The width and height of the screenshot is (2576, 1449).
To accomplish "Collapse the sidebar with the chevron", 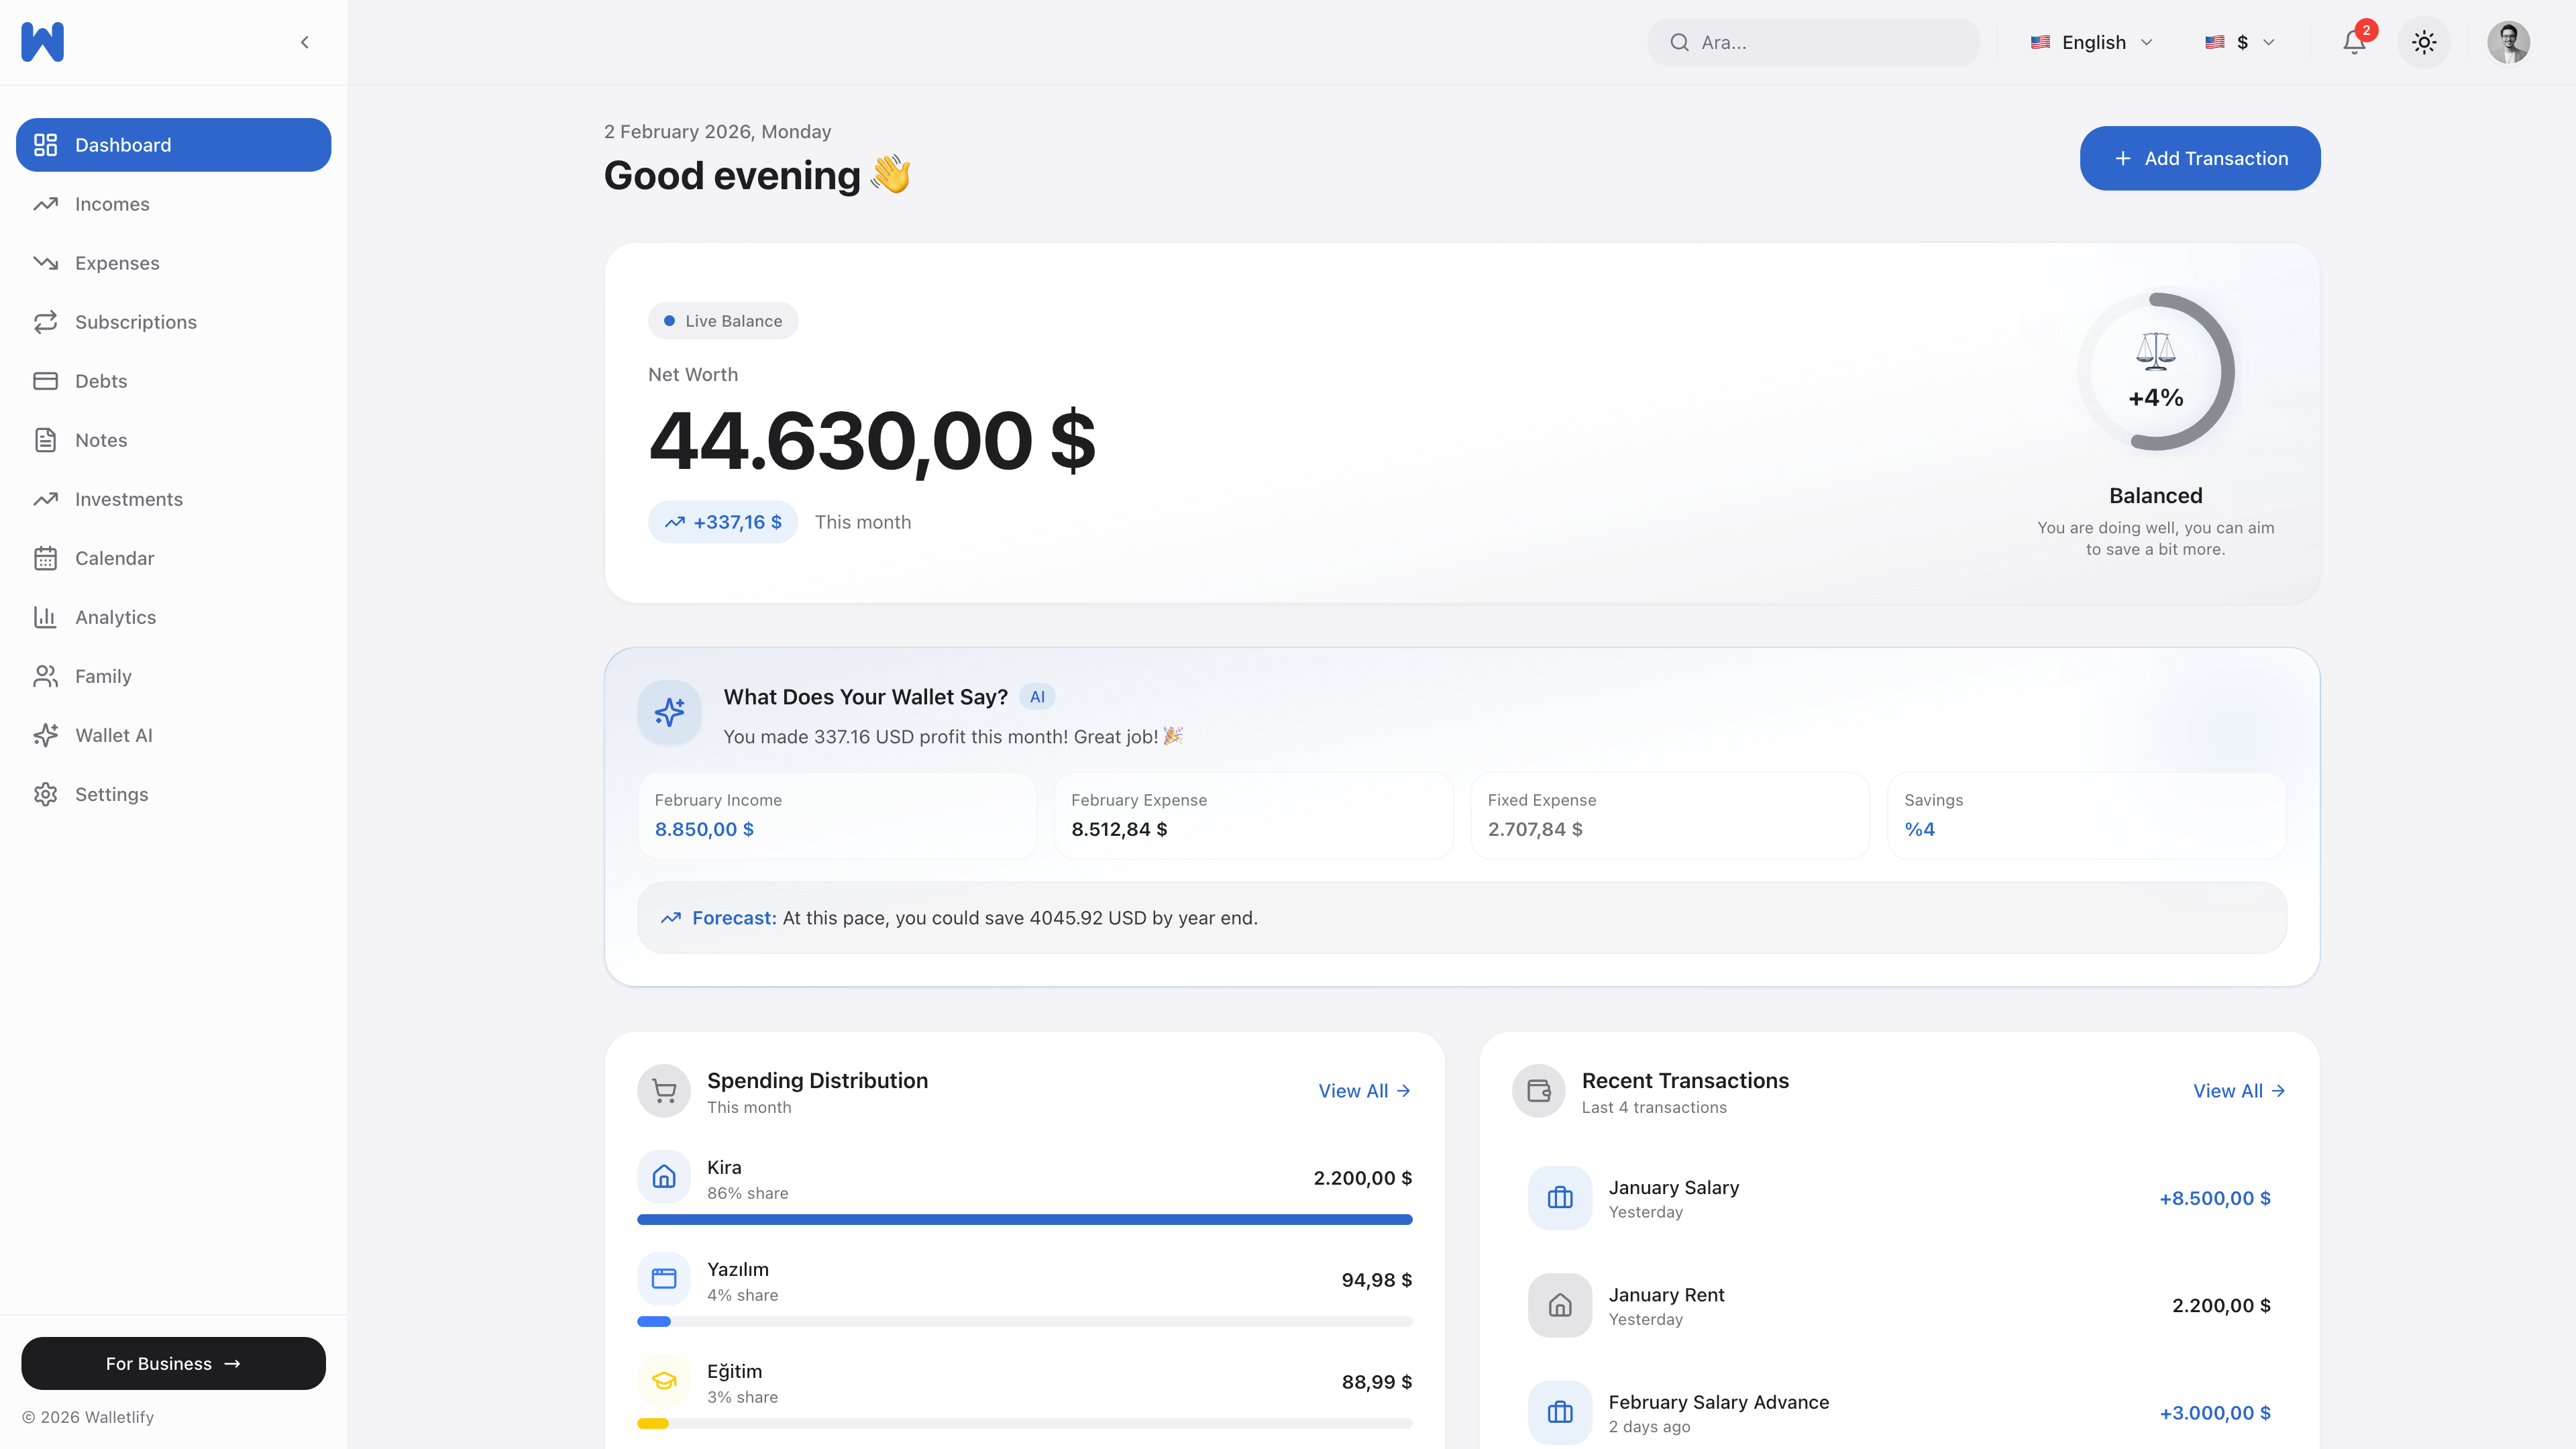I will pos(304,42).
